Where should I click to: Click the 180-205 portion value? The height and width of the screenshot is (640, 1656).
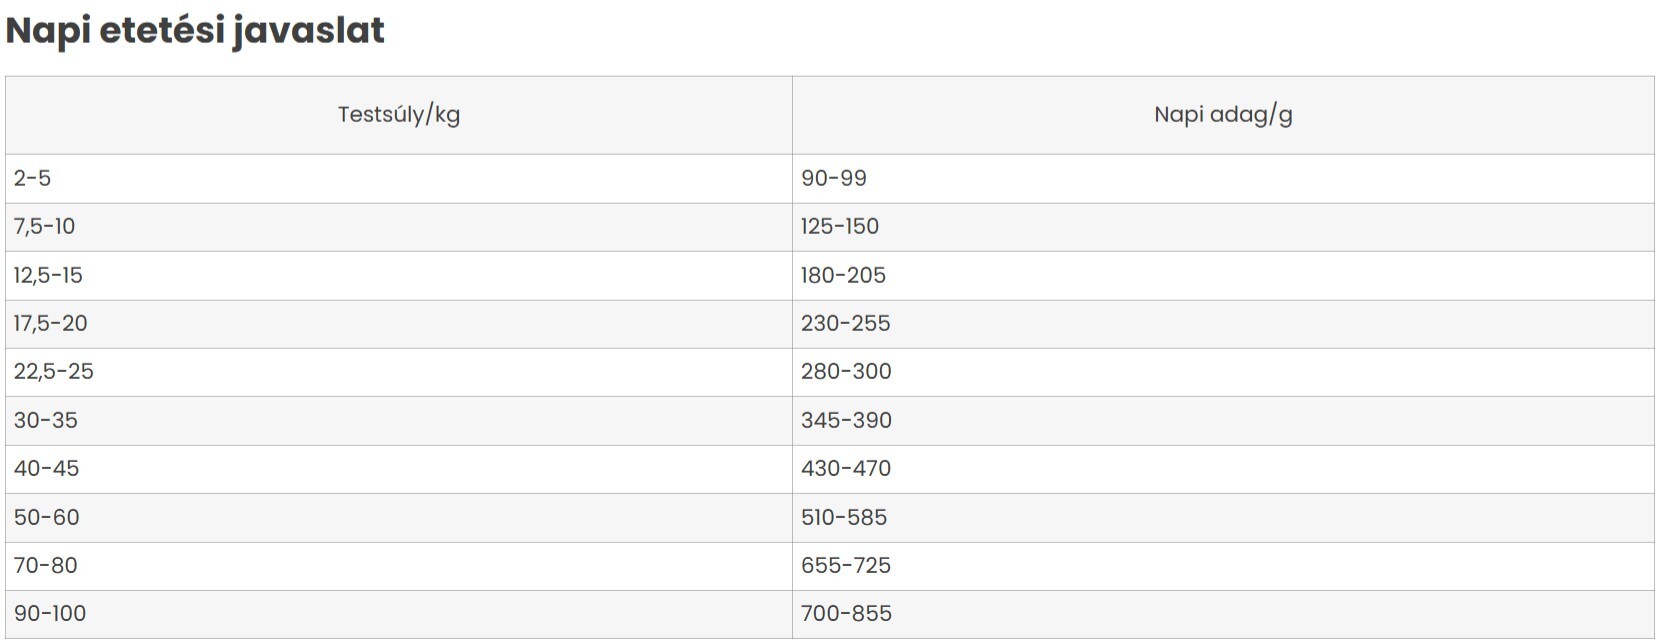[843, 276]
